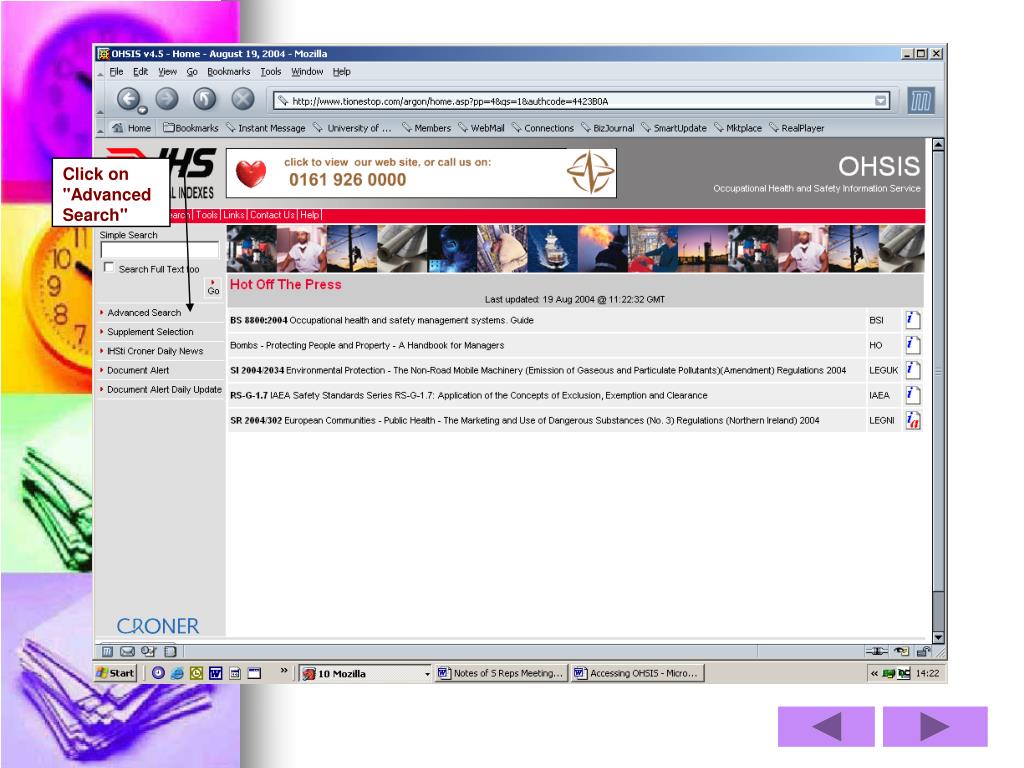Click the online/offline connection icon
This screenshot has width=1024, height=768.
876,651
